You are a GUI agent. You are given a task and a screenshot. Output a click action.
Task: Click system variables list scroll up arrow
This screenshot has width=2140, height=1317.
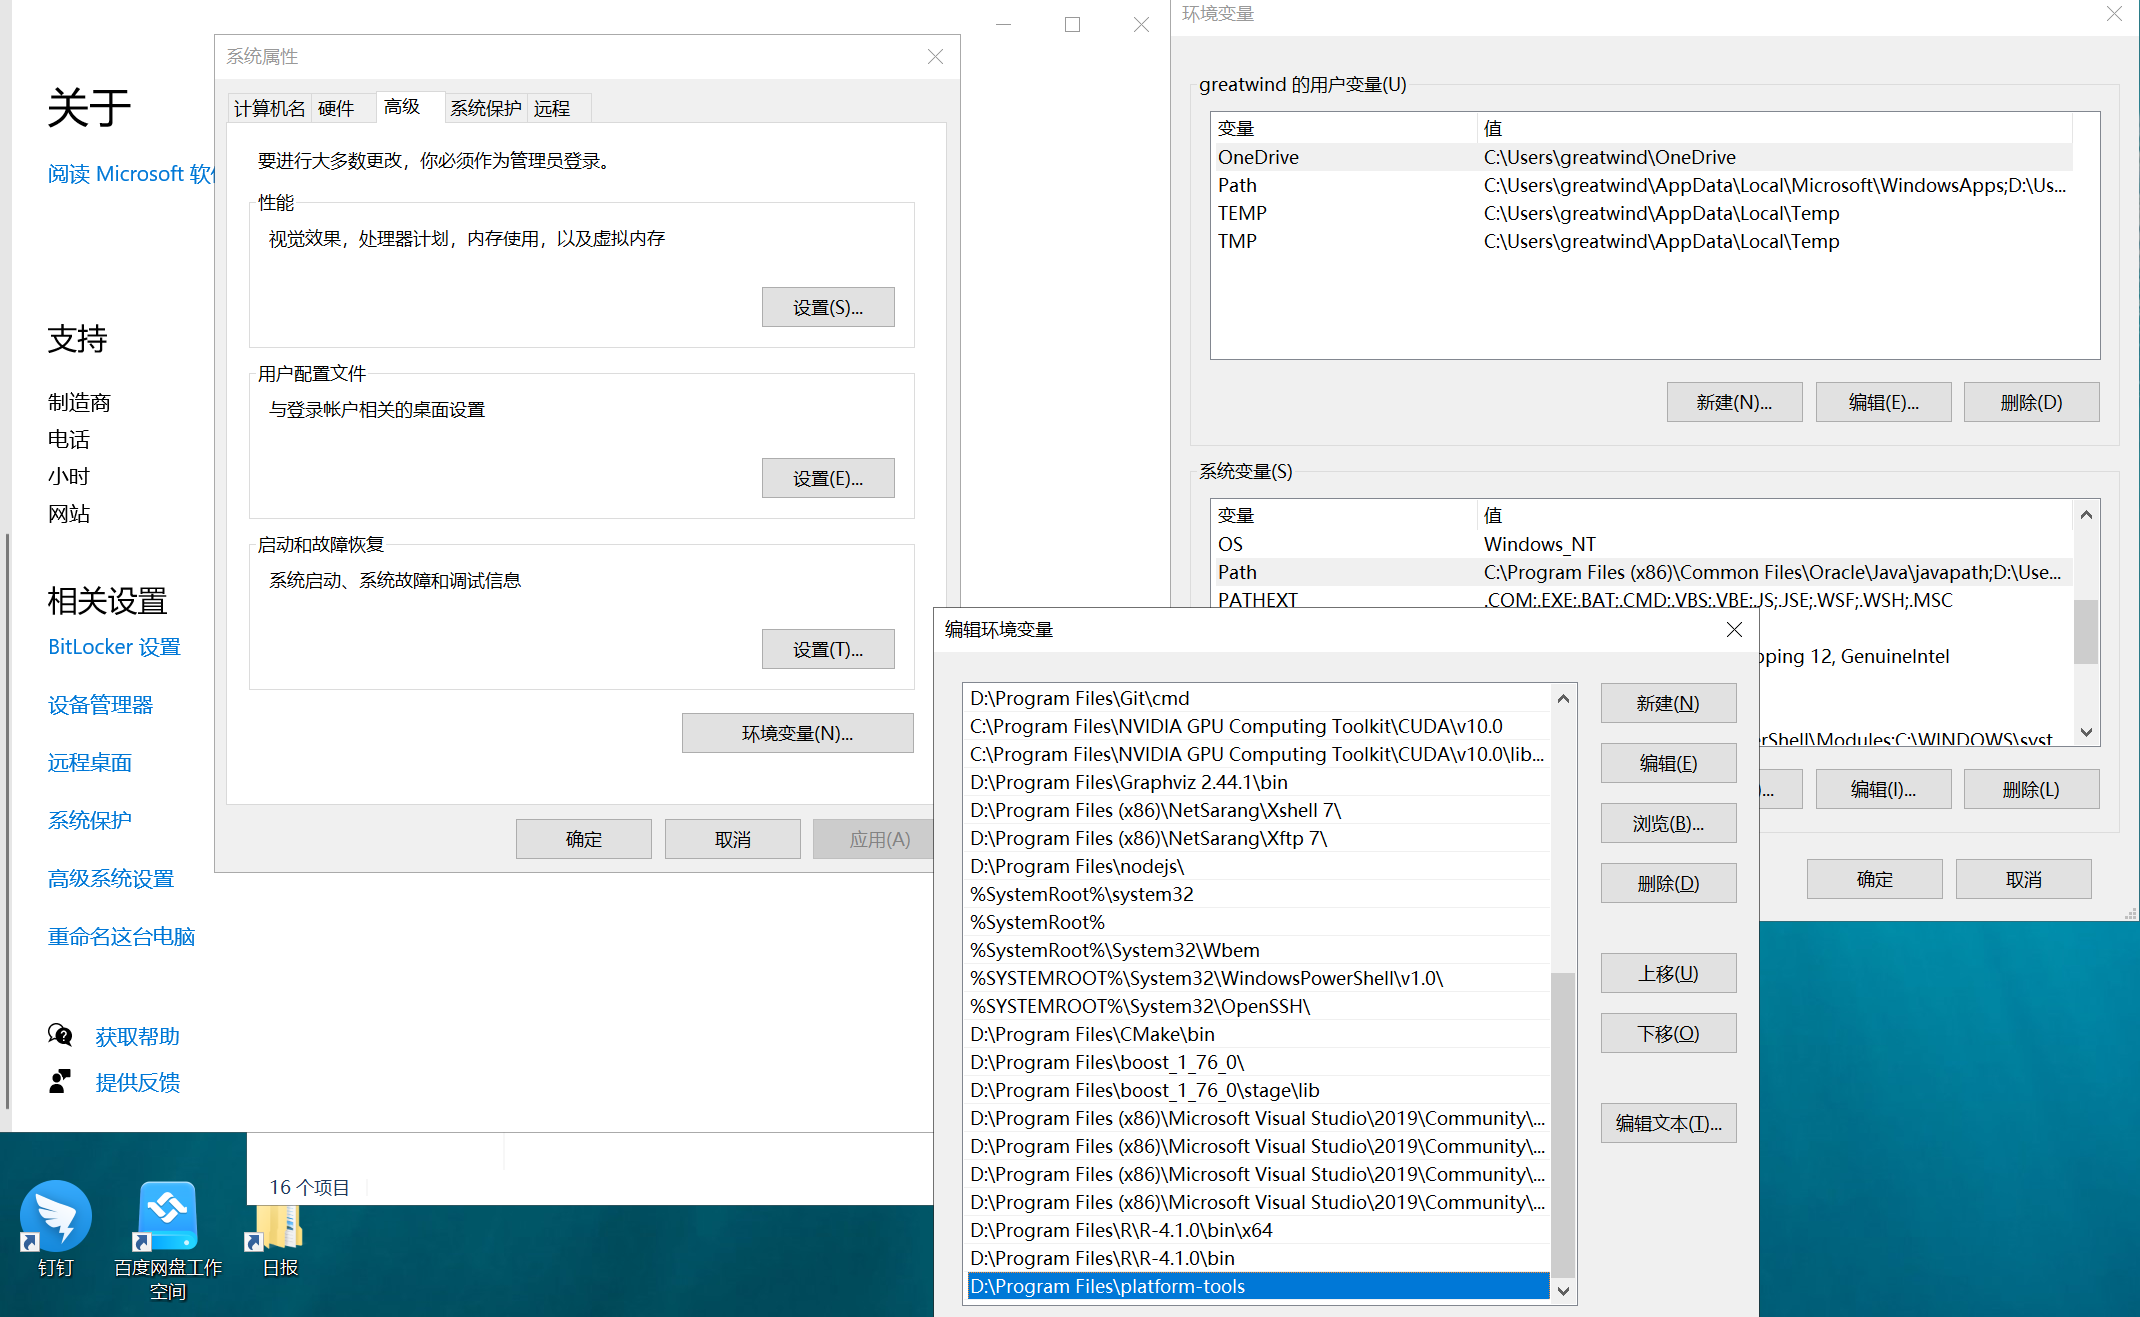pyautogui.click(x=2086, y=514)
